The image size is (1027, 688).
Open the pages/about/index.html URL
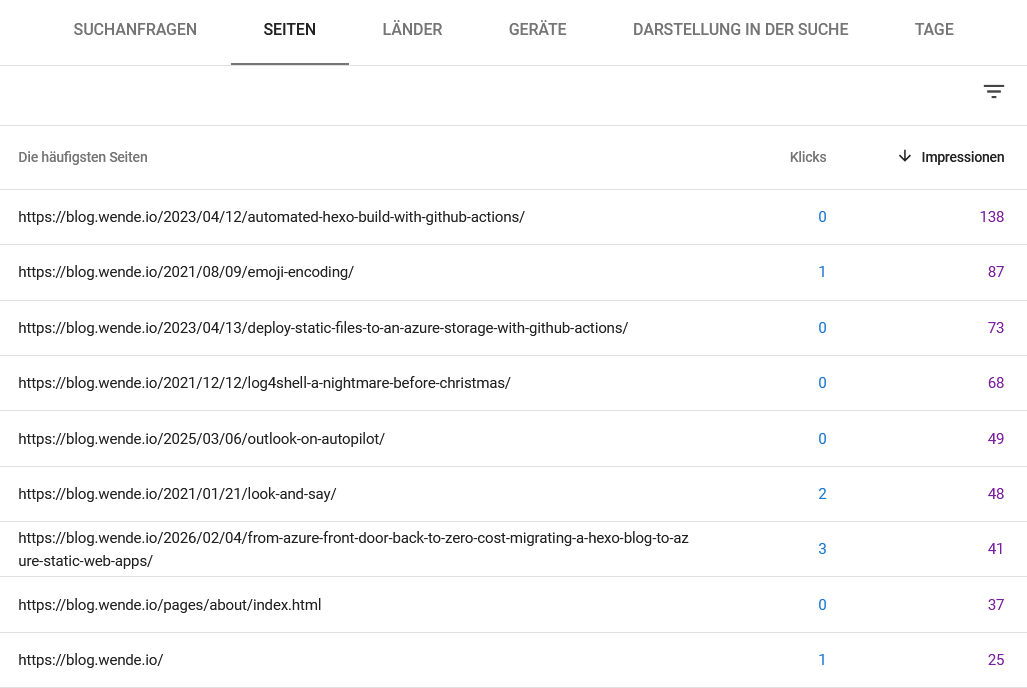(170, 604)
